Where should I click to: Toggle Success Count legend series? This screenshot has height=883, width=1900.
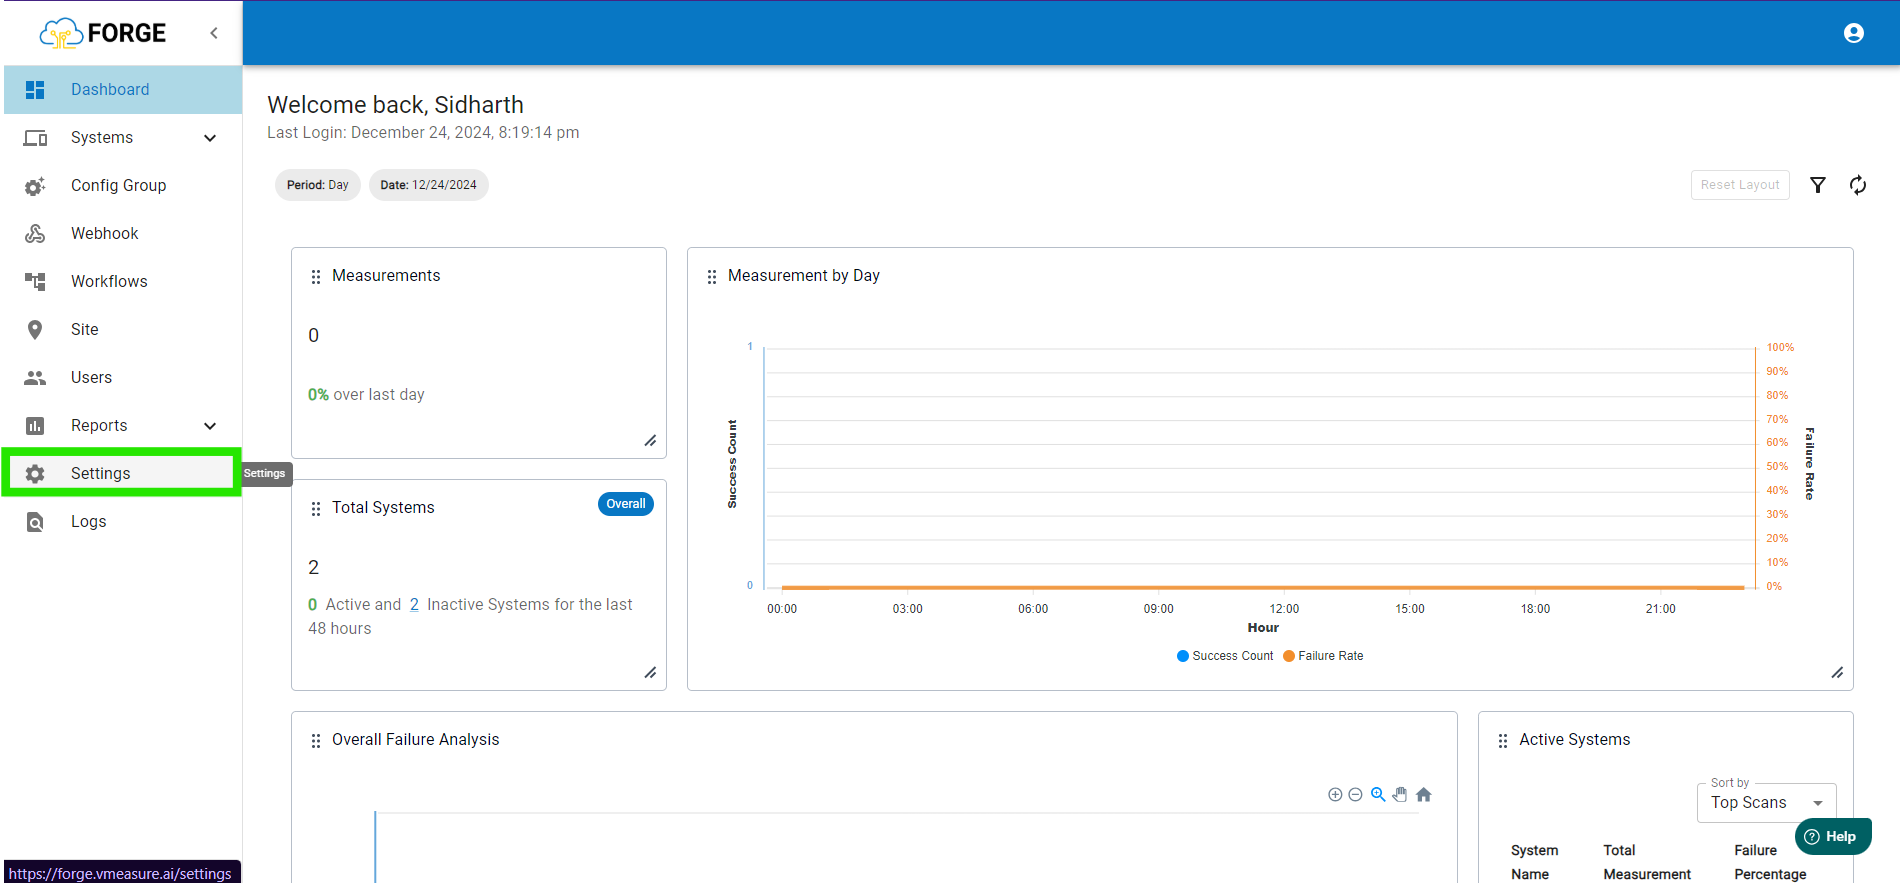1225,656
